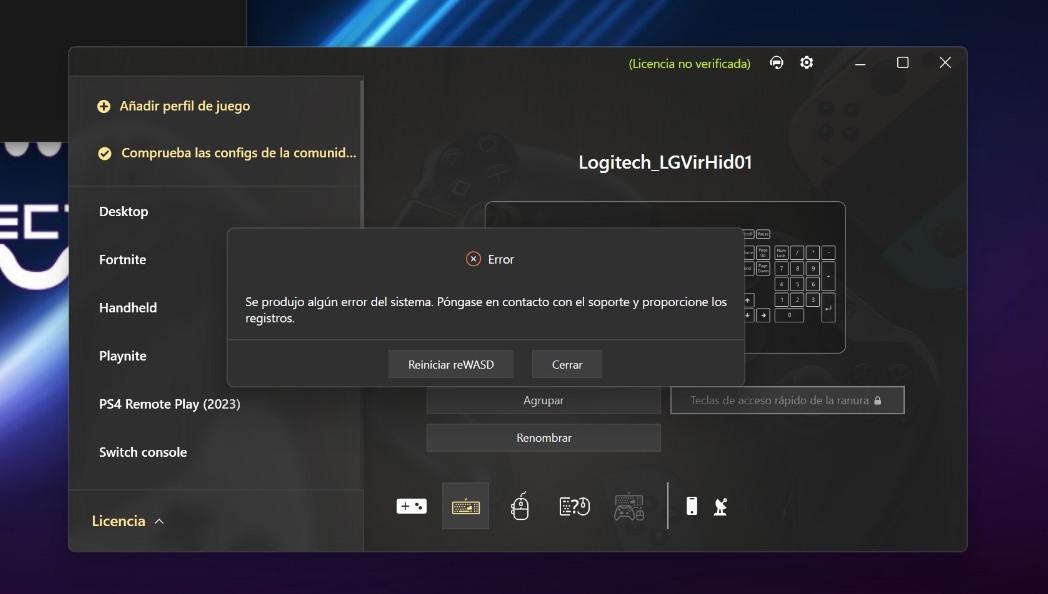Open the device detection icon with question mark

pos(574,507)
